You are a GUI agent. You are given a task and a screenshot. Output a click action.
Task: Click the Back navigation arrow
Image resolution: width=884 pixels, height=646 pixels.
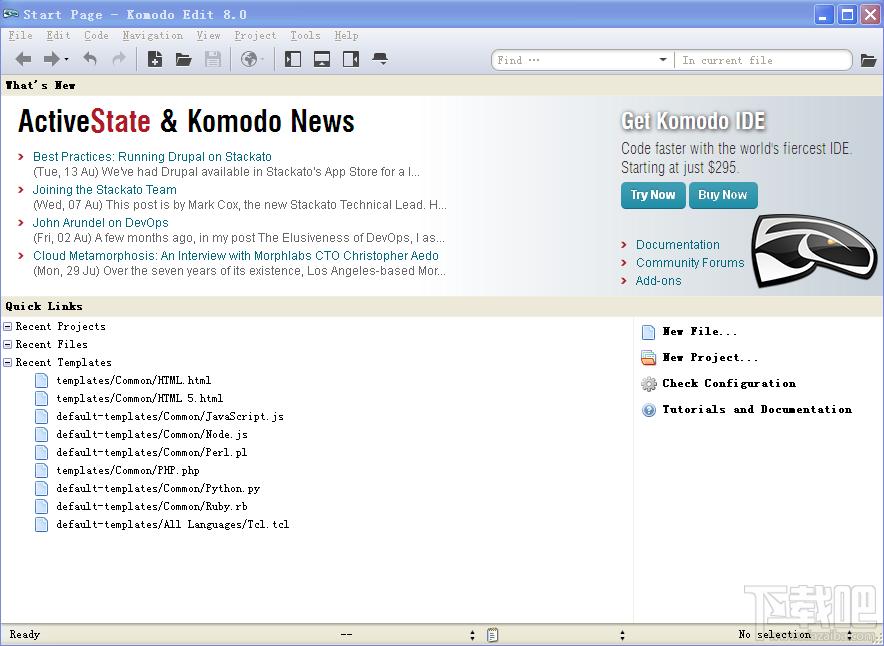23,59
